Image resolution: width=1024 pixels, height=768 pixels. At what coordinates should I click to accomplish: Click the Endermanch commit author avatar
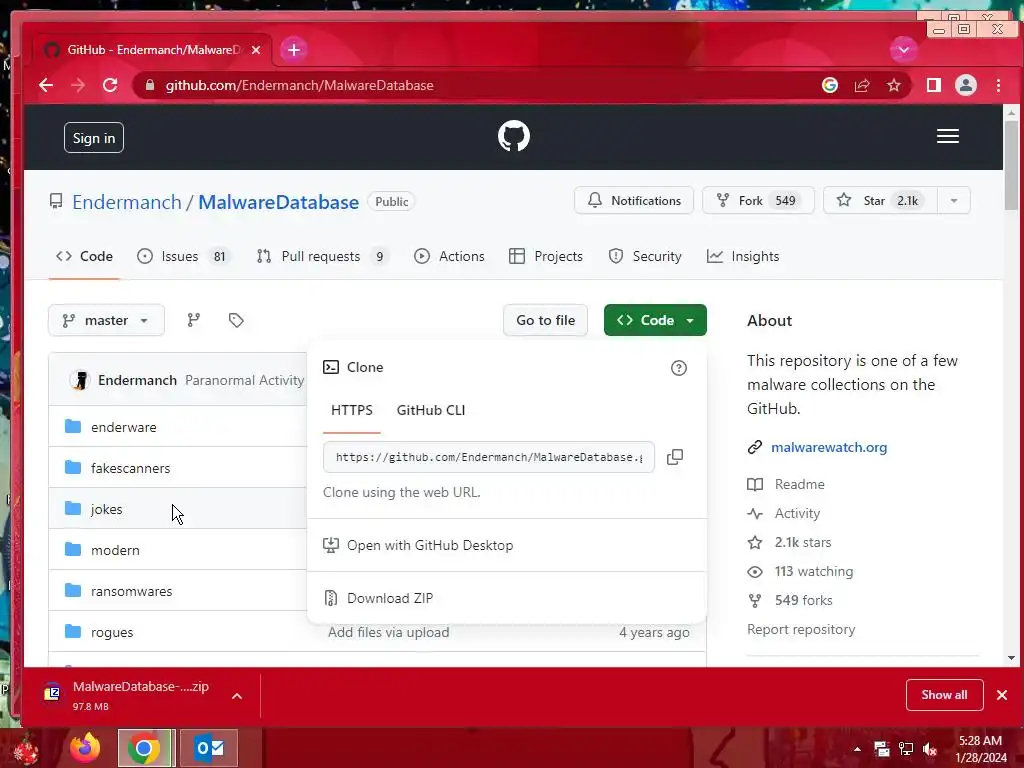point(80,380)
